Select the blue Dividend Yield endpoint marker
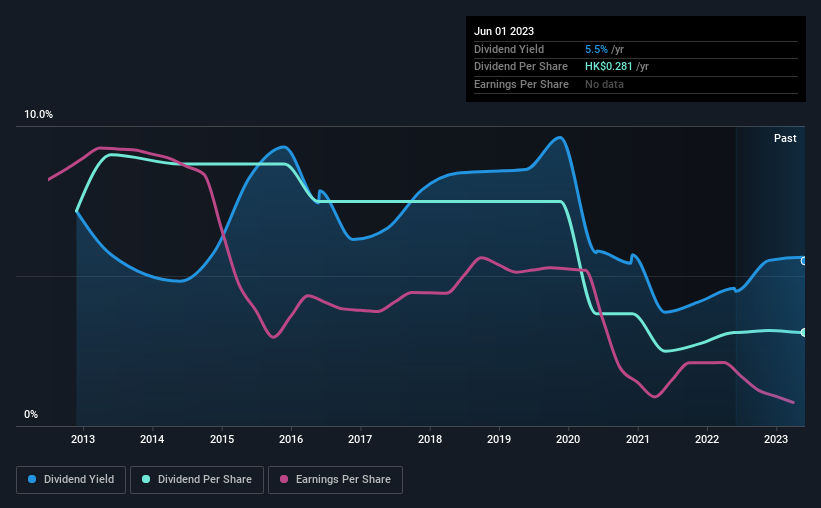This screenshot has height=508, width=821. [804, 261]
